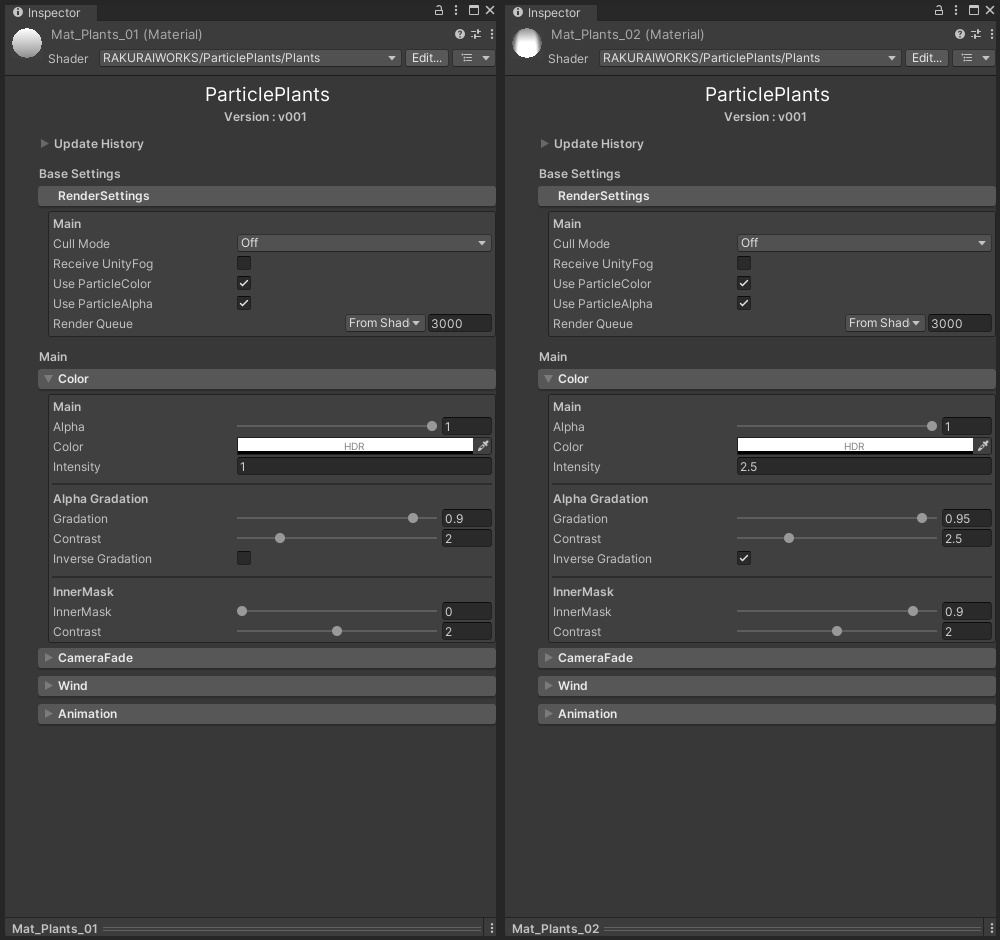Pick color with eyedropper in Mat_Plants_01
This screenshot has width=1000, height=940.
pyautogui.click(x=483, y=446)
